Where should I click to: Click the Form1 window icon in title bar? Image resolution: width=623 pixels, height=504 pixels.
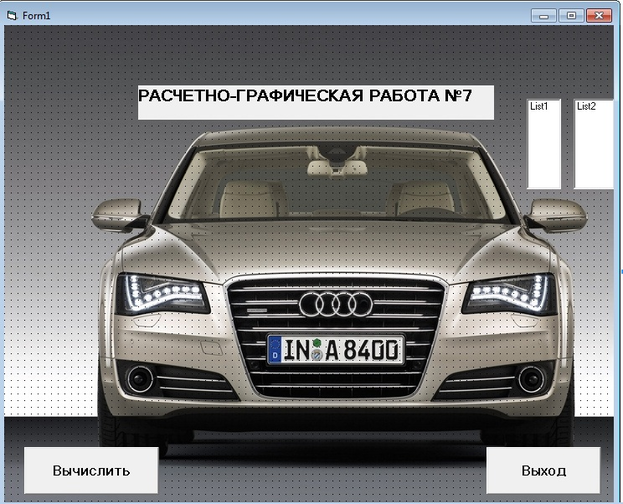coord(12,17)
